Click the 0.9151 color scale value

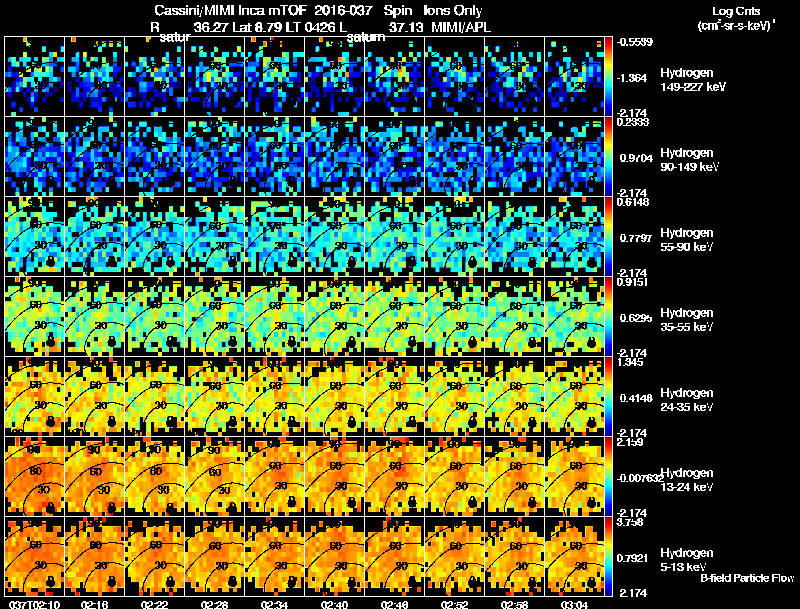(x=632, y=282)
